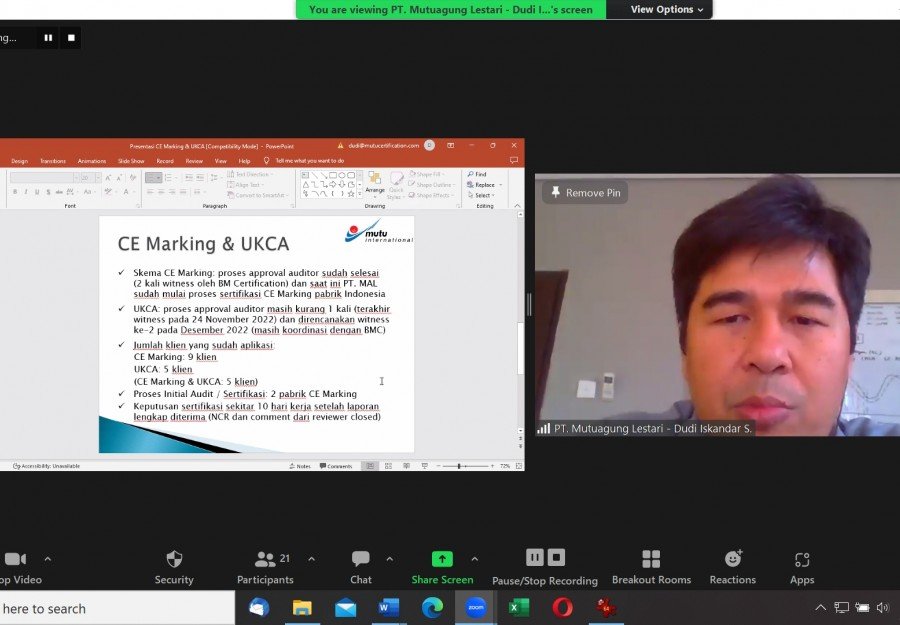
Task: Switch to the Animations tab
Action: point(92,161)
